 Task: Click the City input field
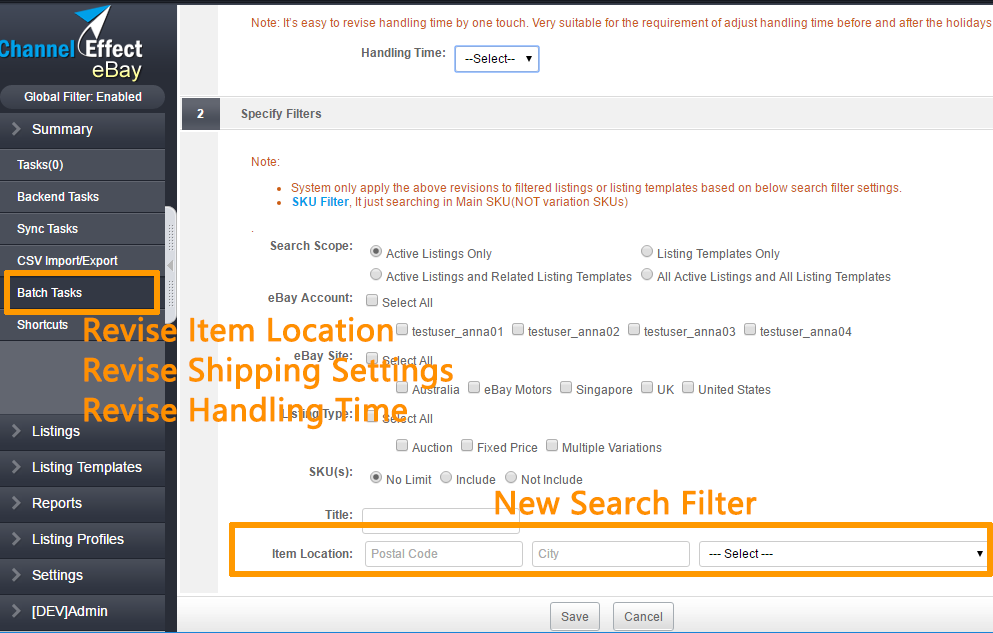coord(611,554)
